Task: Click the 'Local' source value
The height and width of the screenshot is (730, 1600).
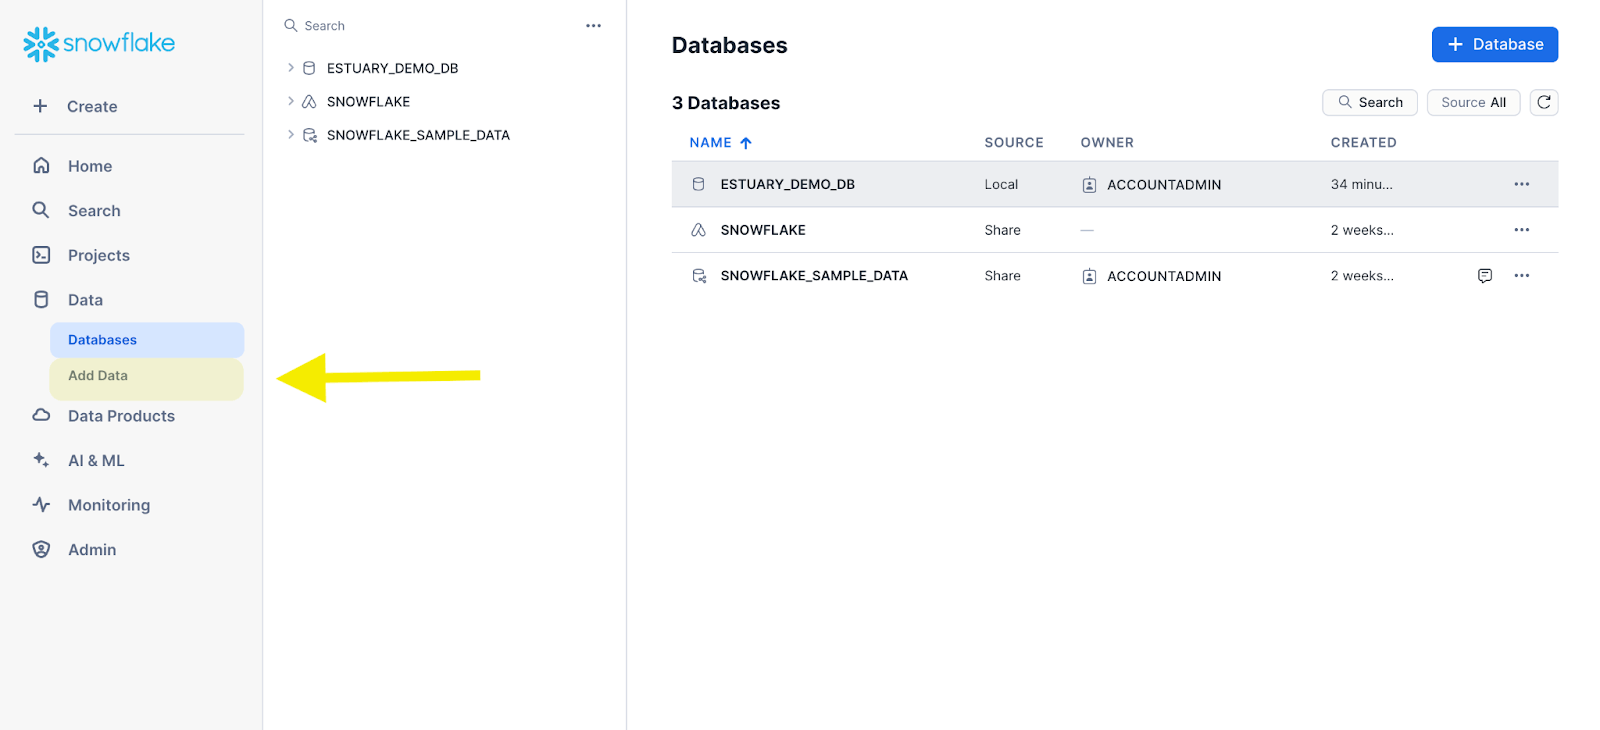Action: pyautogui.click(x=1001, y=184)
